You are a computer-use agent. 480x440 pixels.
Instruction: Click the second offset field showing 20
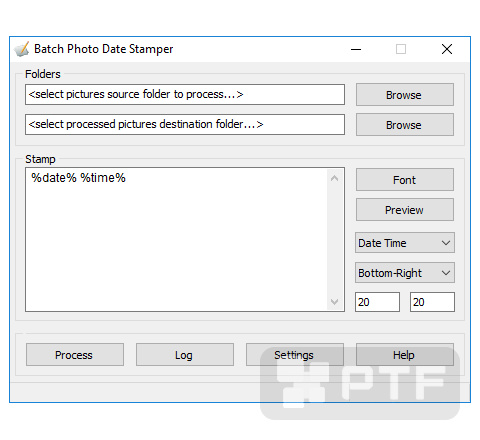point(432,302)
